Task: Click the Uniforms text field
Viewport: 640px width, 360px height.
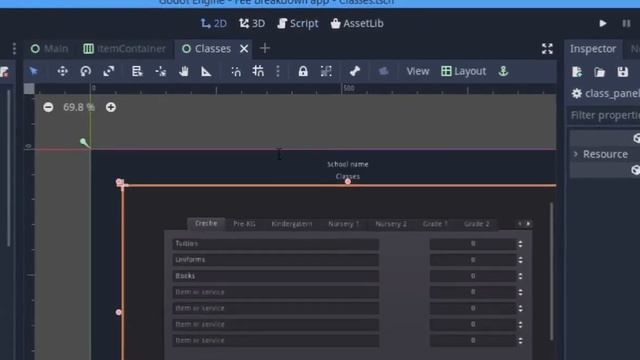Action: pos(276,260)
